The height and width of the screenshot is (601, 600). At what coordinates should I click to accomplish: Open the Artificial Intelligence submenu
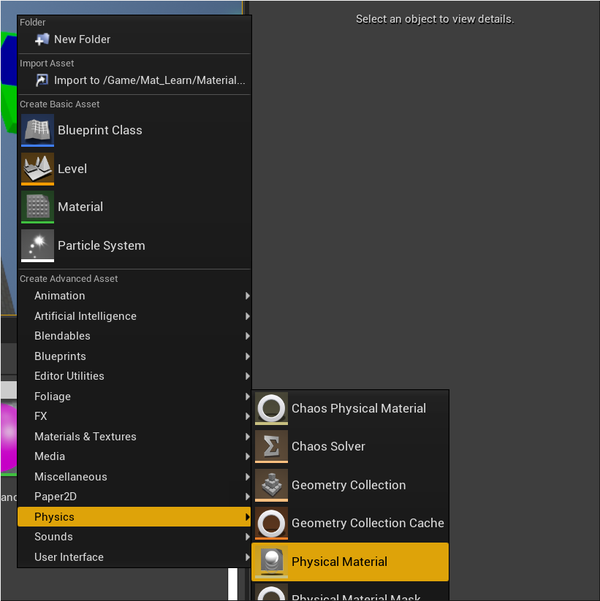tap(134, 316)
